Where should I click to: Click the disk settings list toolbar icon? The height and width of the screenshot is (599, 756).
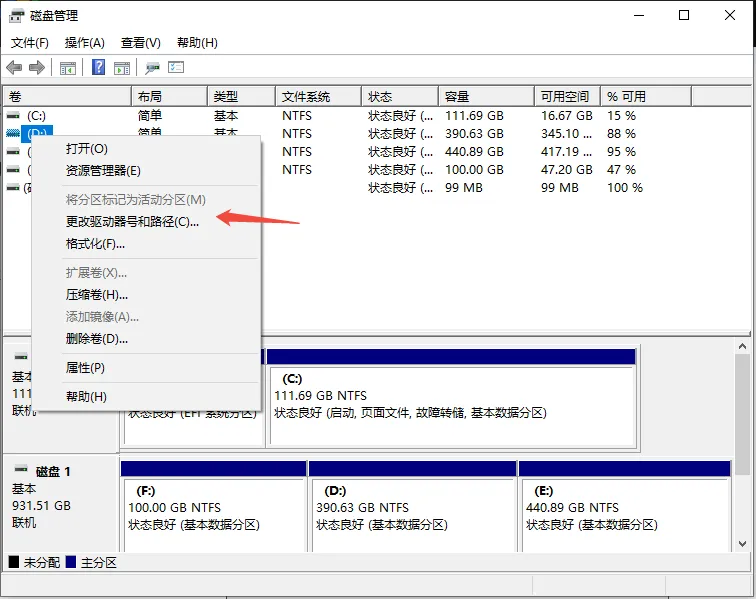pos(176,67)
